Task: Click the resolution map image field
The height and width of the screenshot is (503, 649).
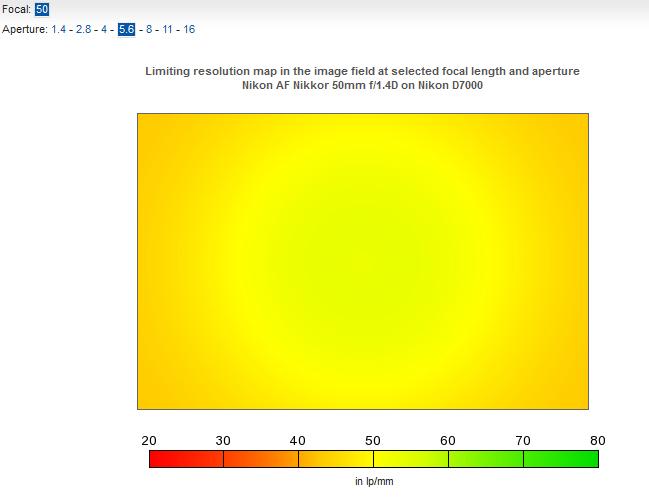Action: [363, 261]
